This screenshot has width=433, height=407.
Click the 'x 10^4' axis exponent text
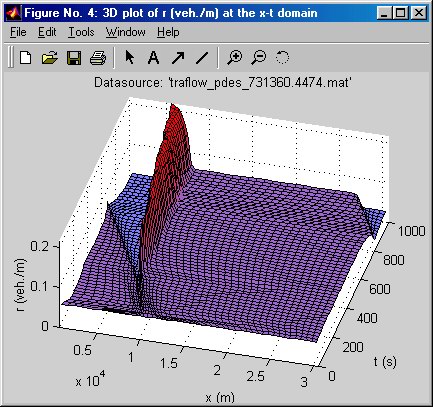coord(90,379)
